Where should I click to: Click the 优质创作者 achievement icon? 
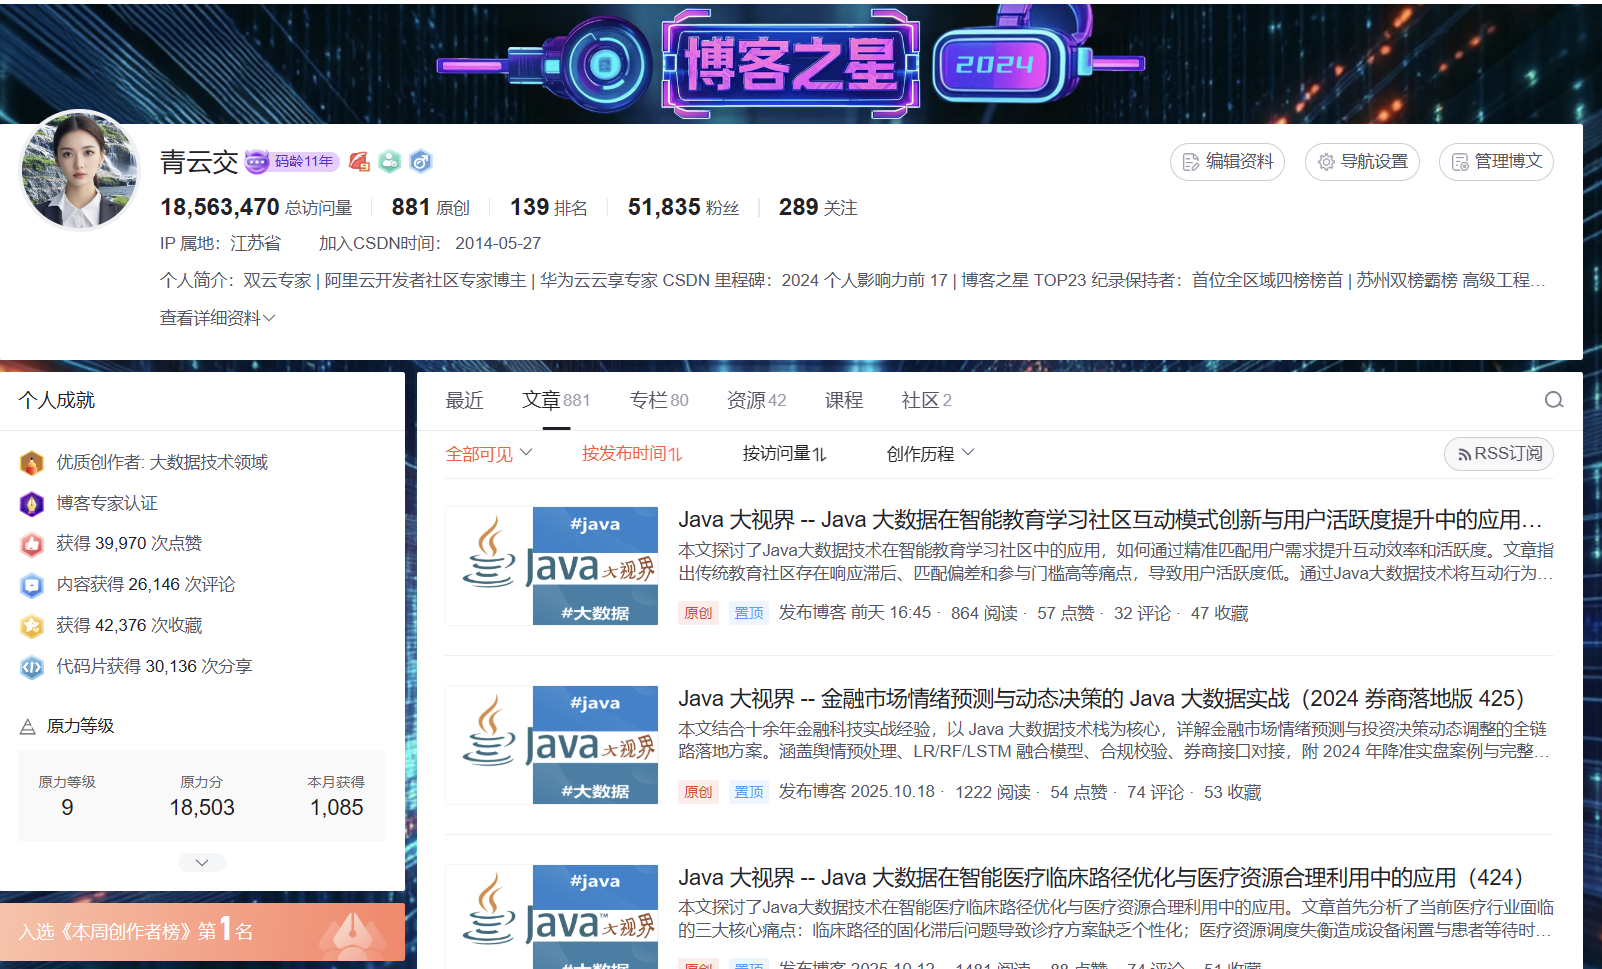coord(32,463)
